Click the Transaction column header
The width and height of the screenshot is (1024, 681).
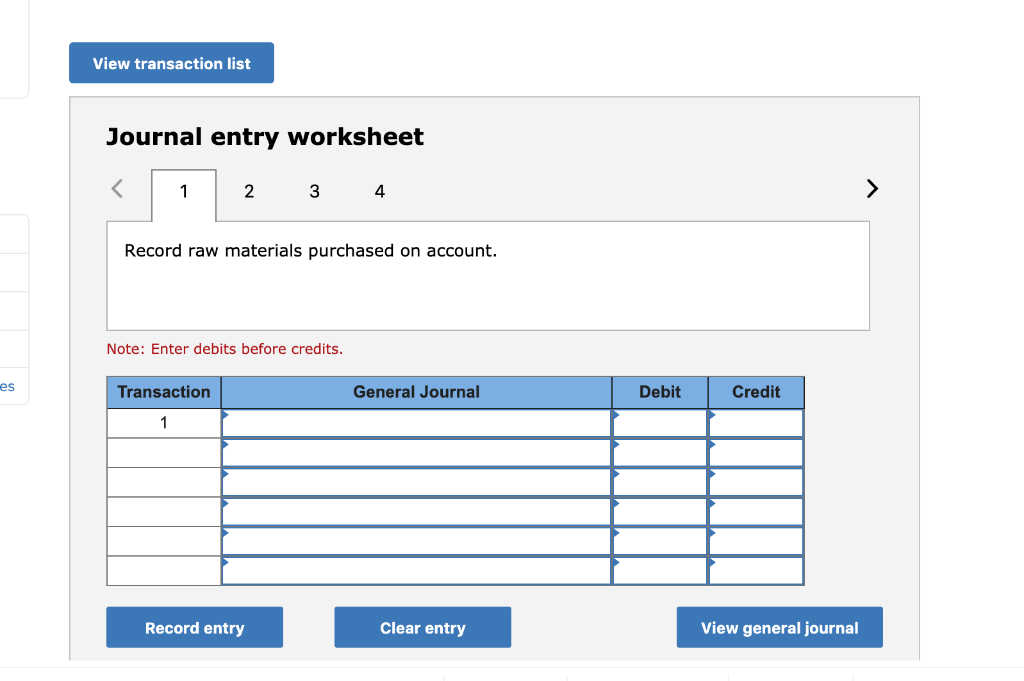[x=164, y=392]
